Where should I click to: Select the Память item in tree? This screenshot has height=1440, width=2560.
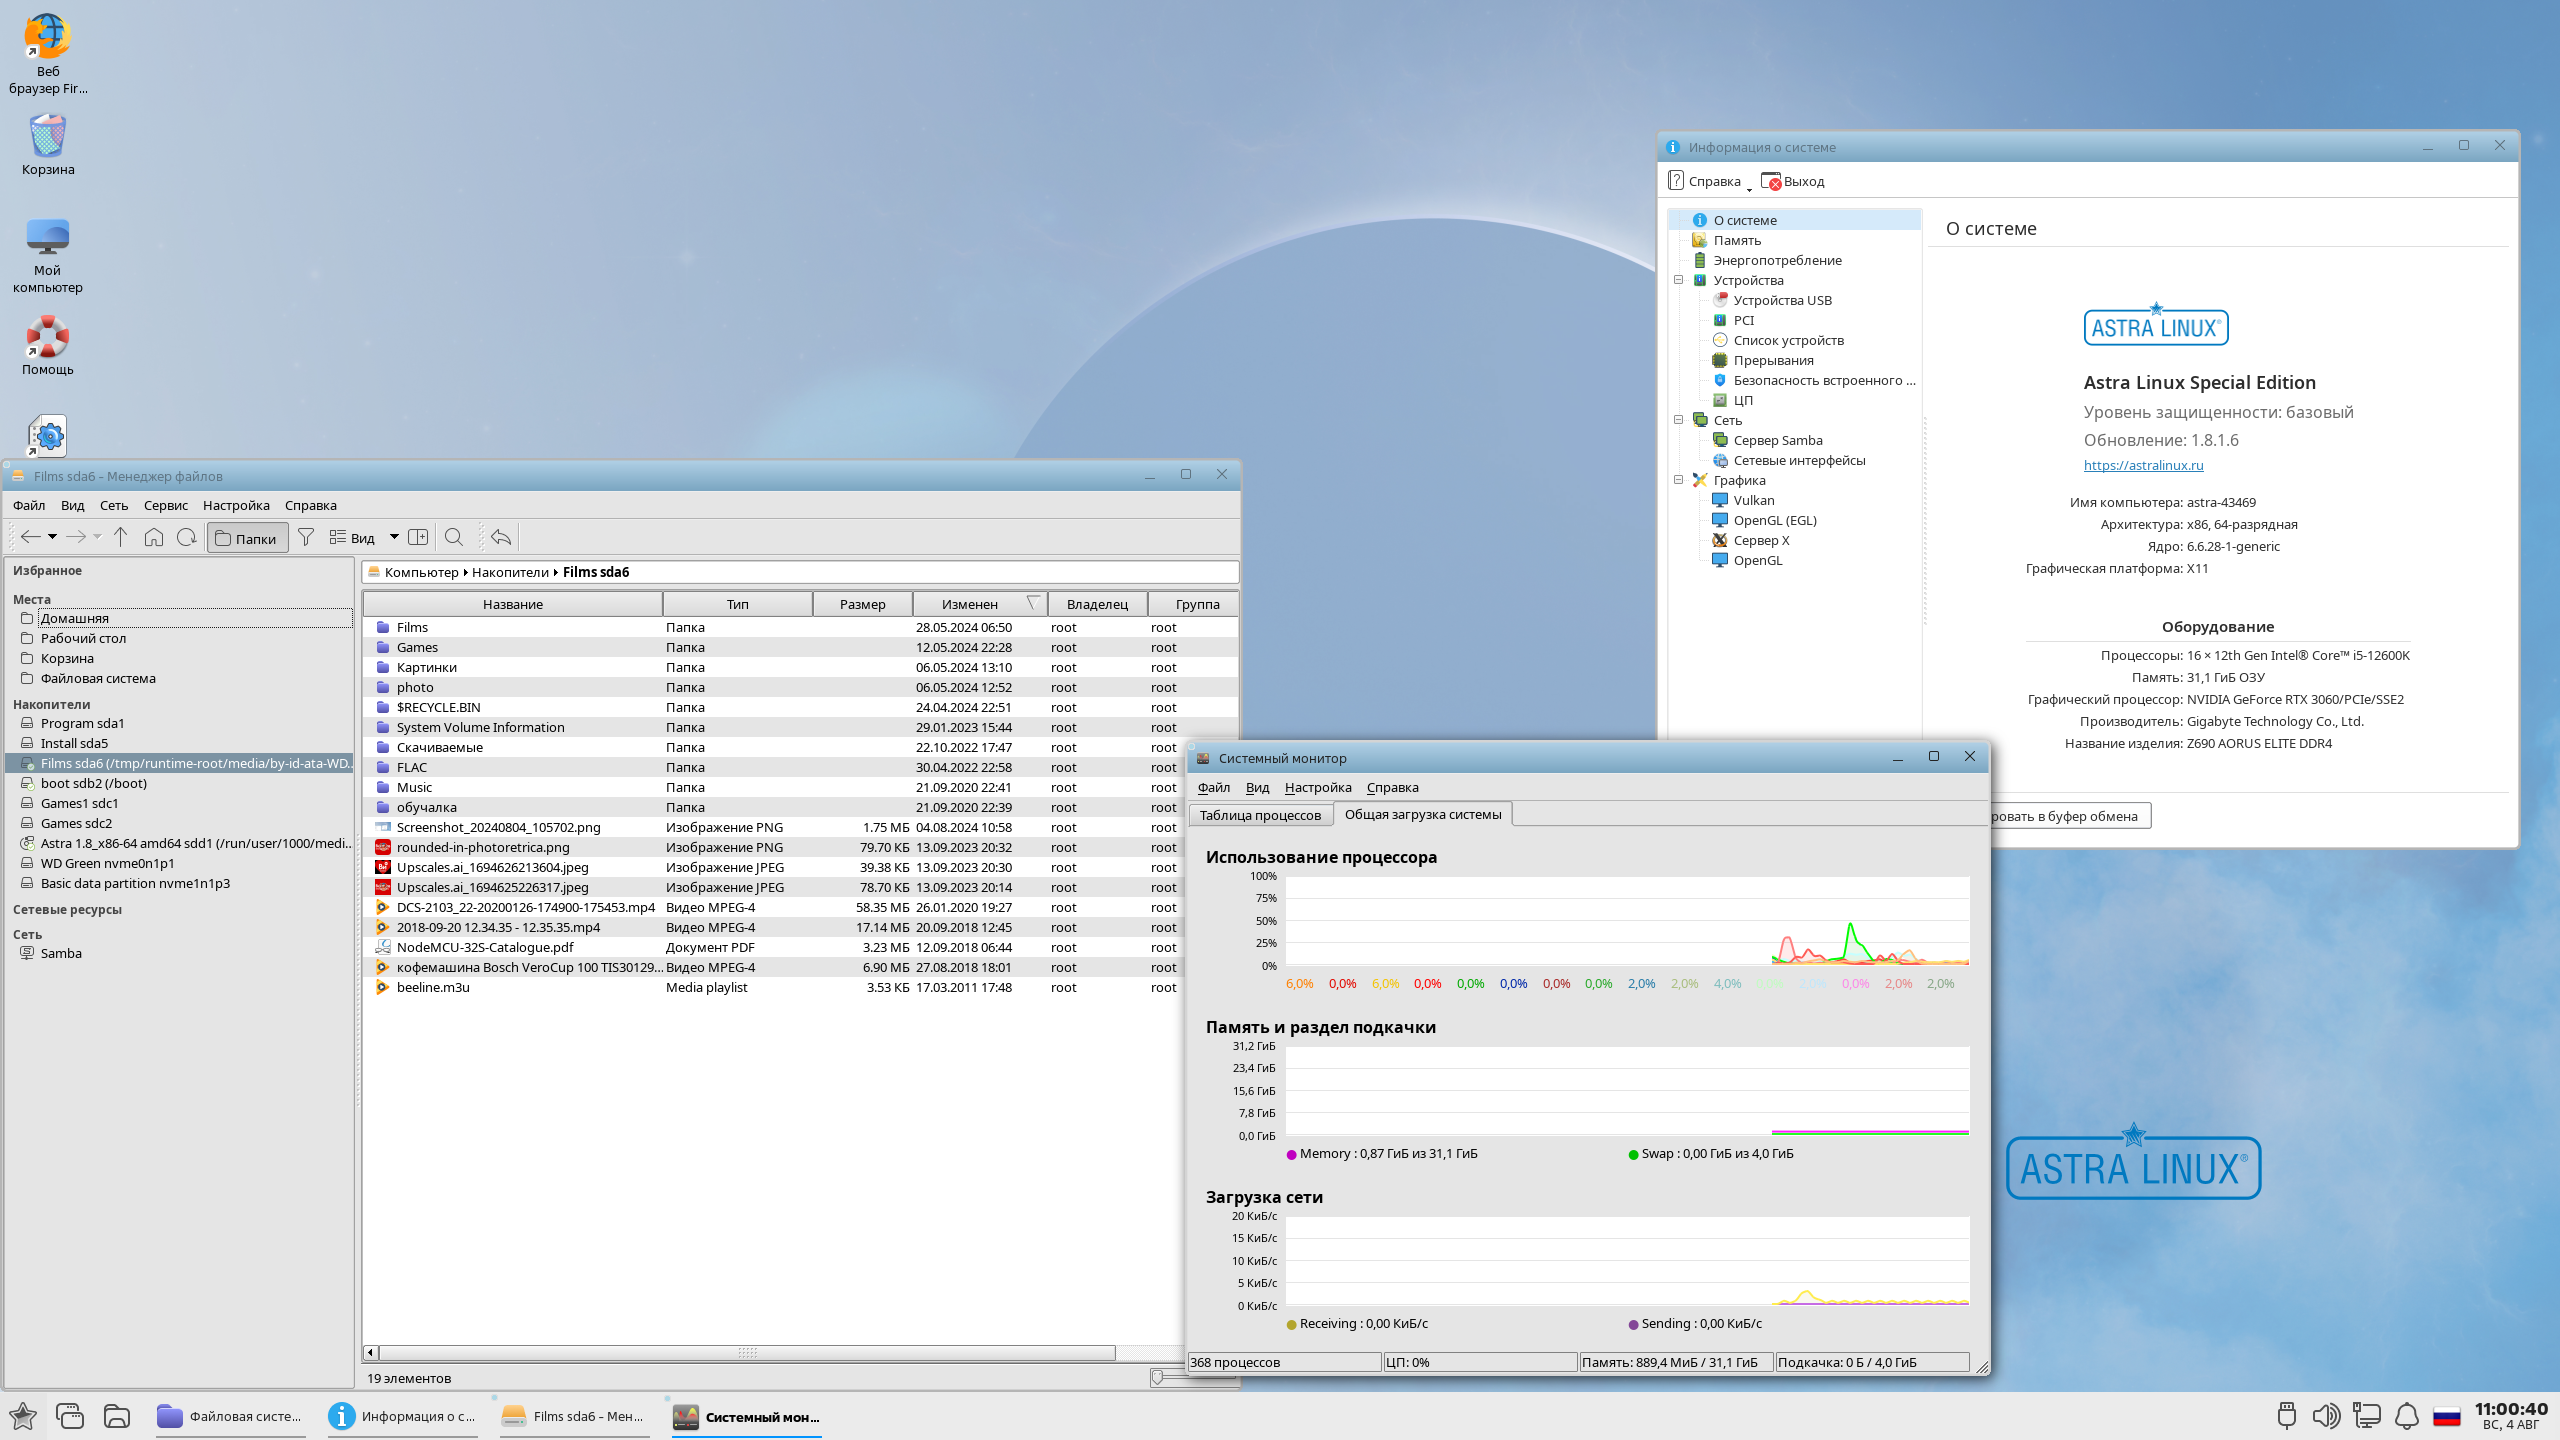(x=1737, y=240)
